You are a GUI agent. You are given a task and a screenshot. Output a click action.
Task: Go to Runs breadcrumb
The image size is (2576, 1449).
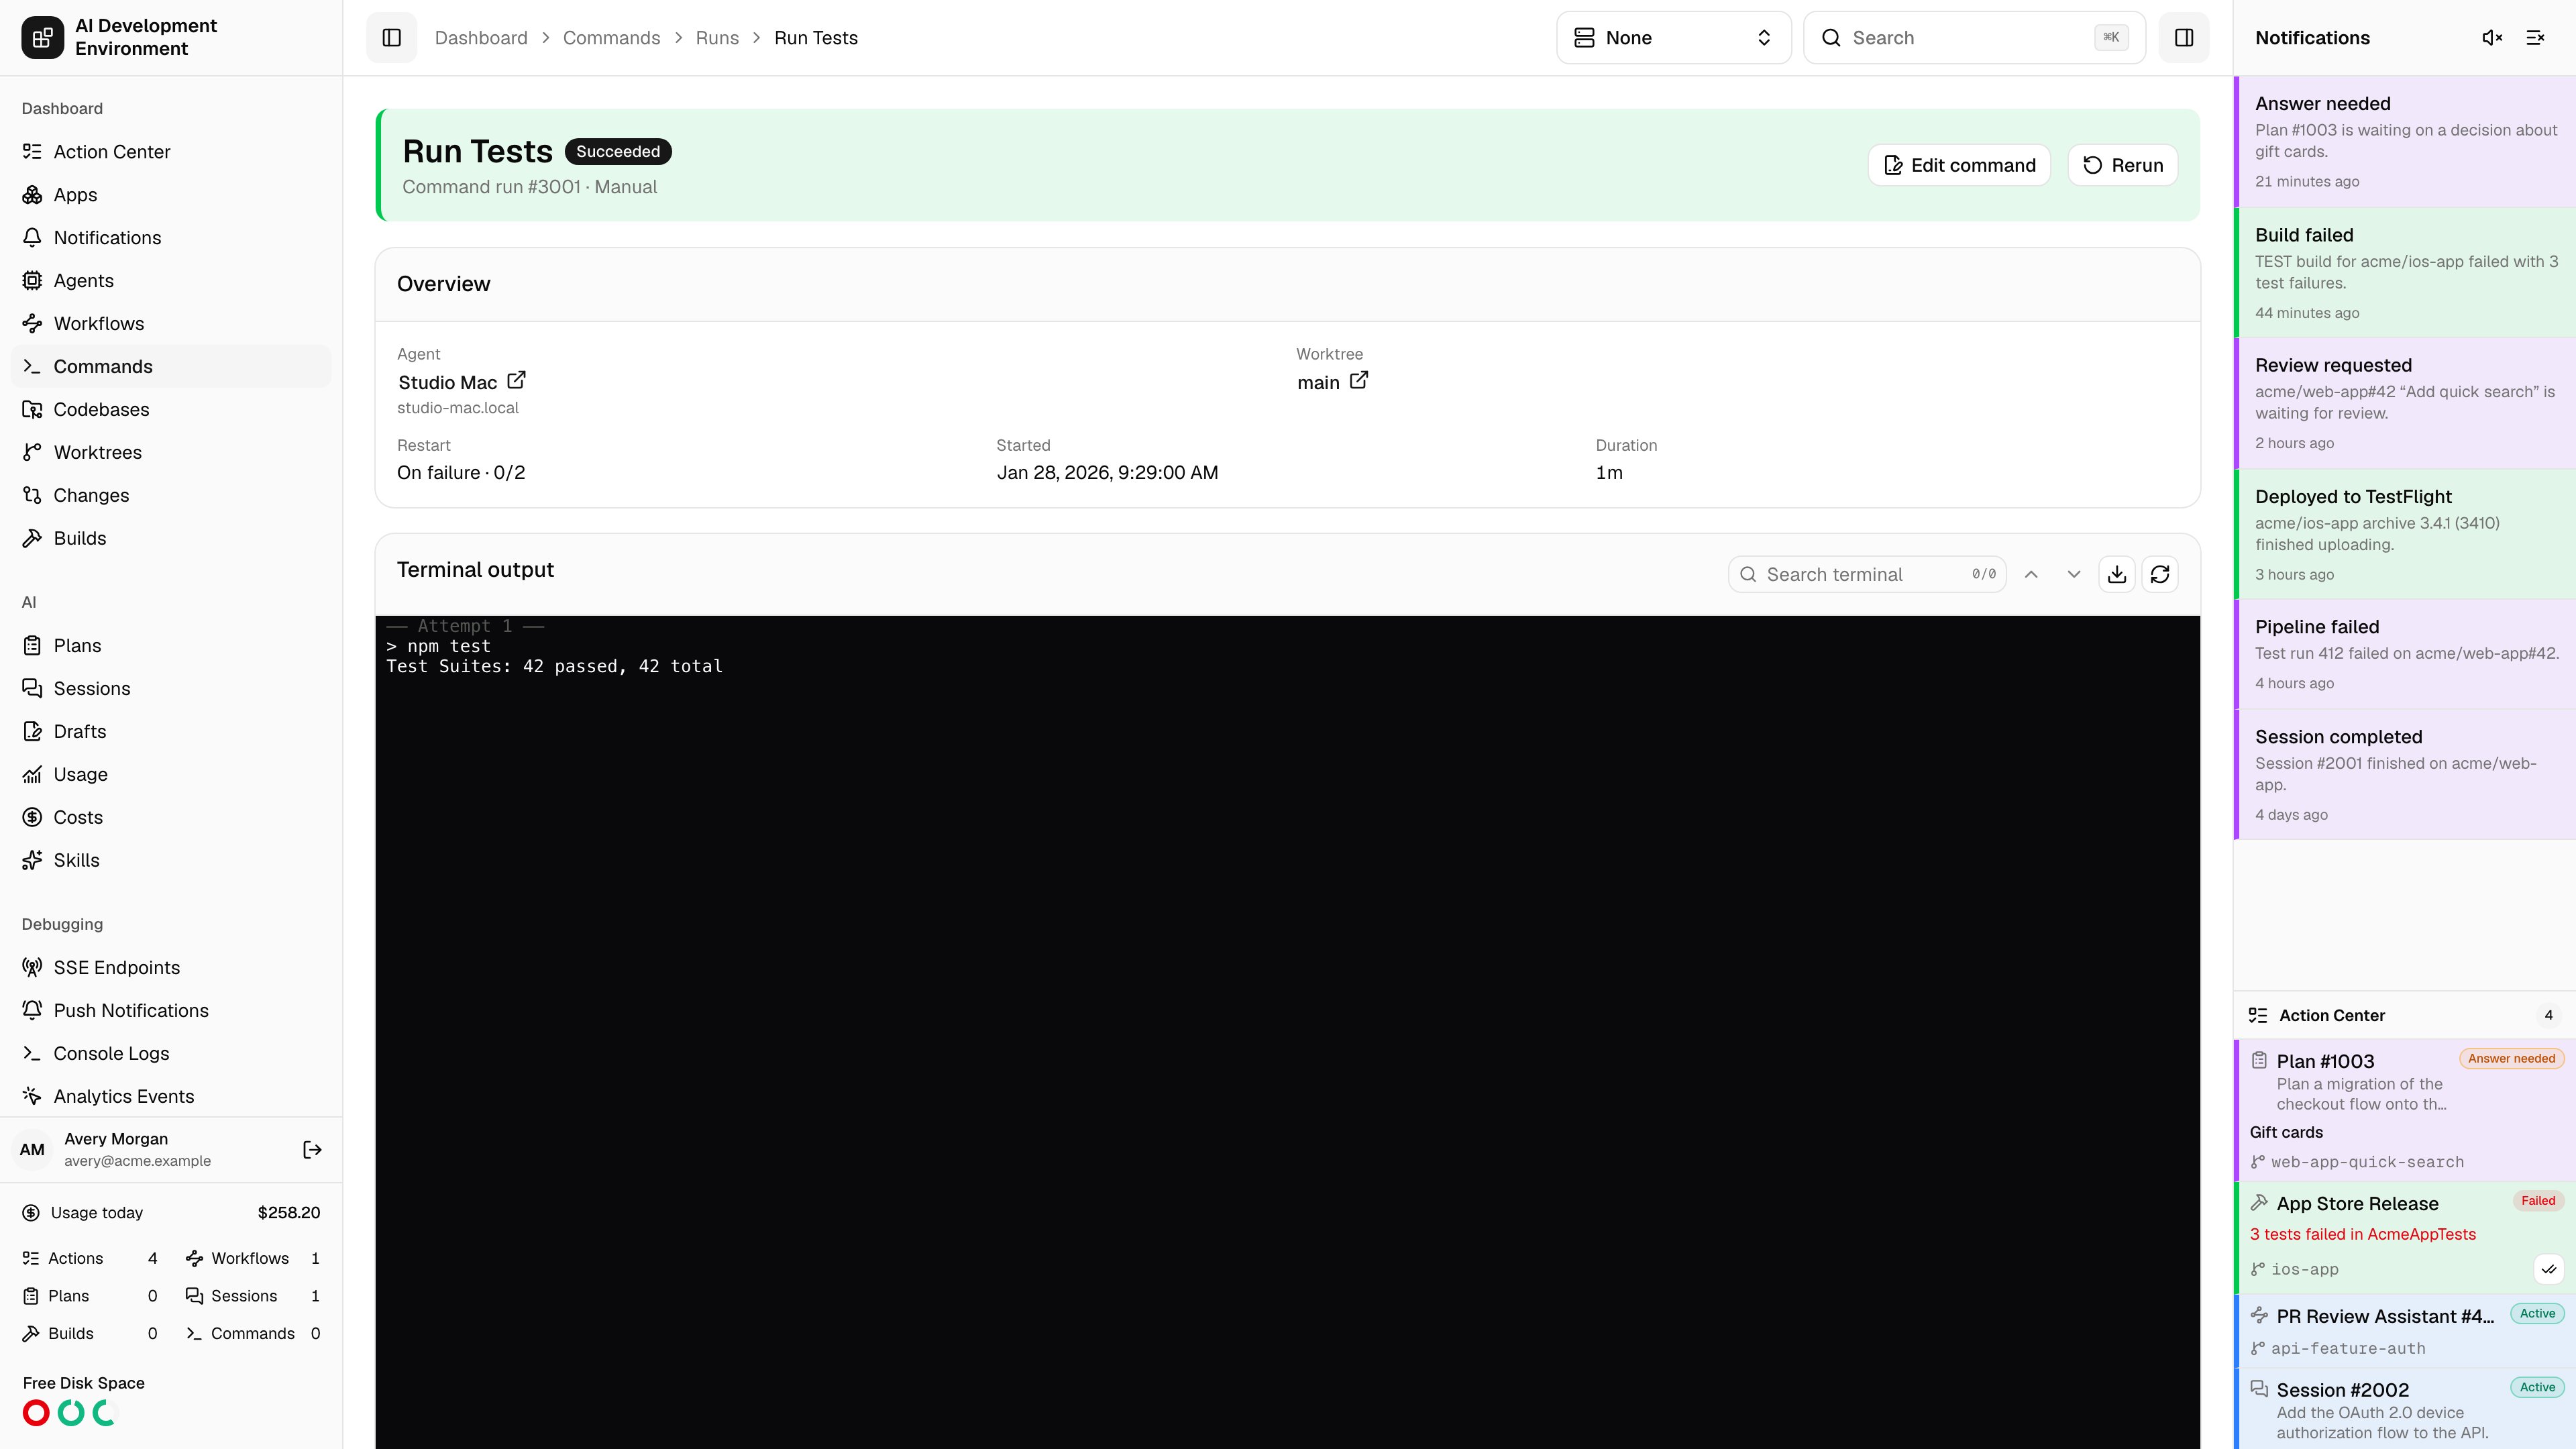coord(717,38)
